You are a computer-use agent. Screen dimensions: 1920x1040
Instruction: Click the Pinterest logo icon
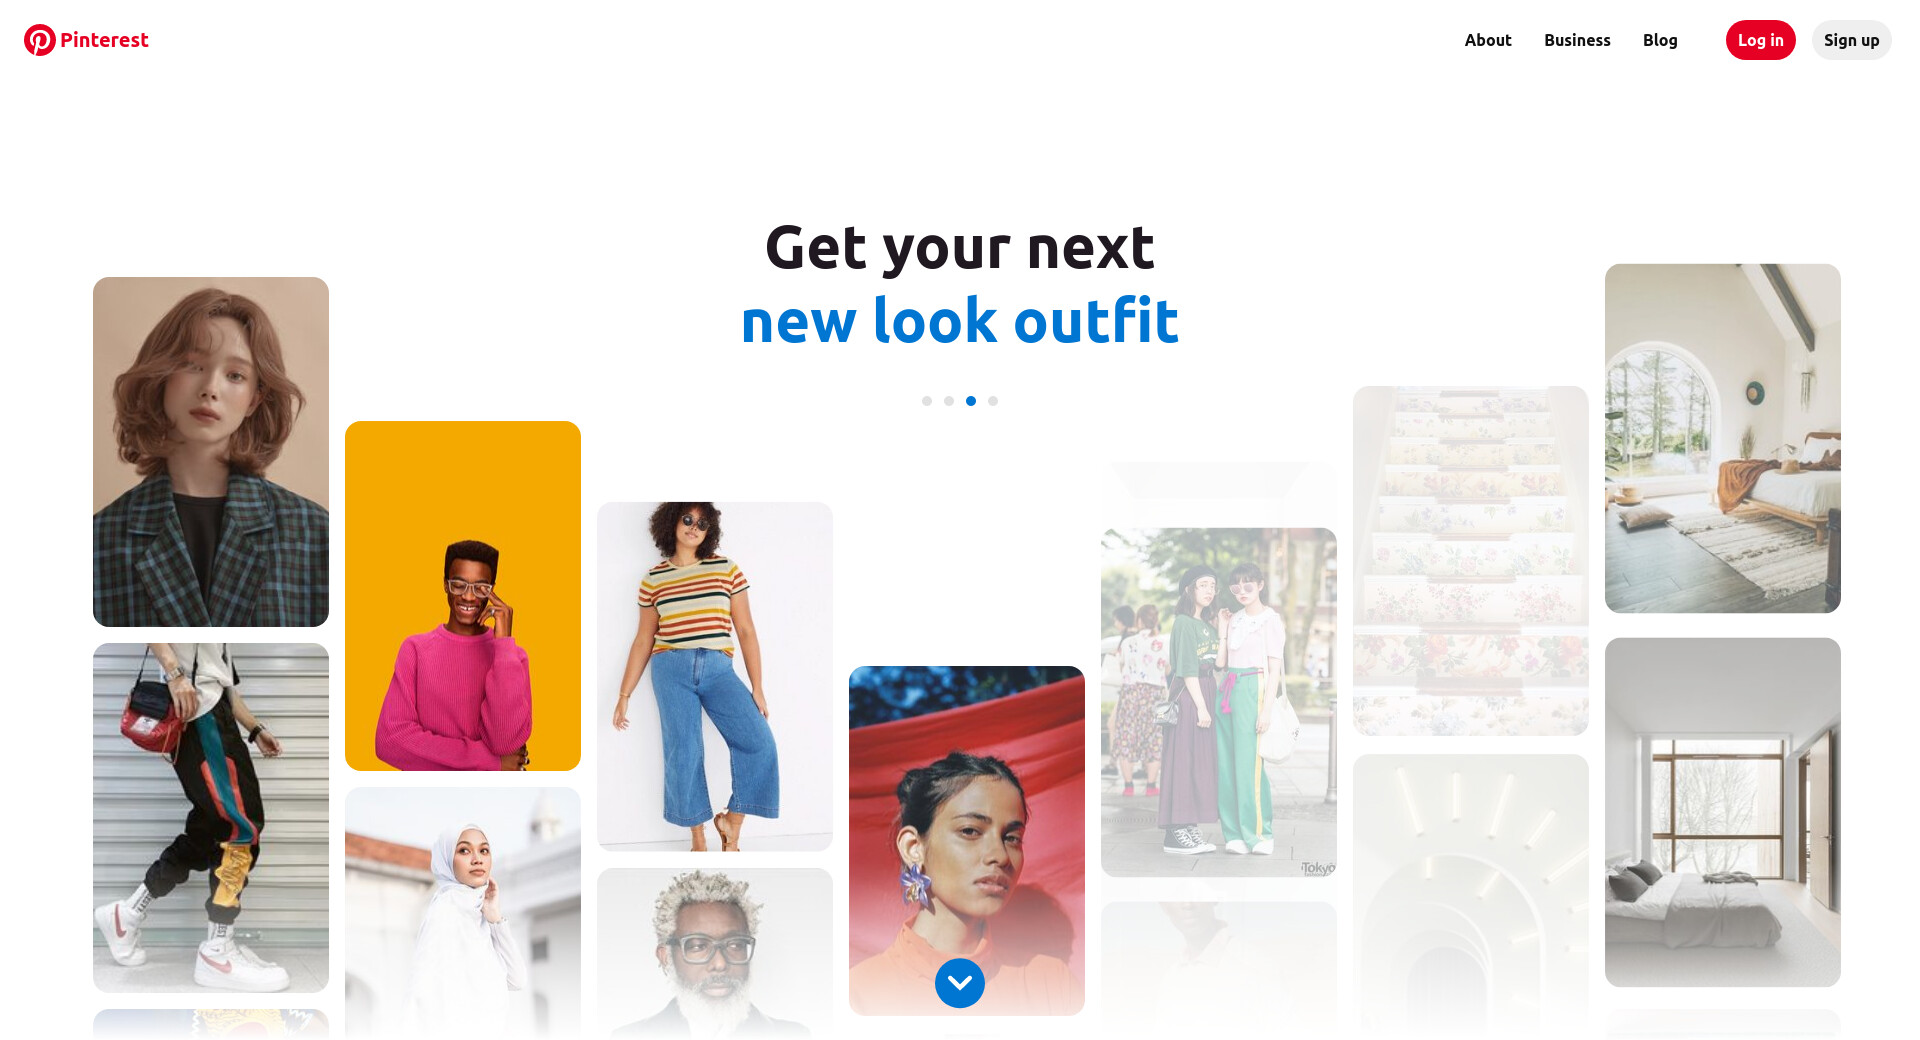click(x=40, y=40)
